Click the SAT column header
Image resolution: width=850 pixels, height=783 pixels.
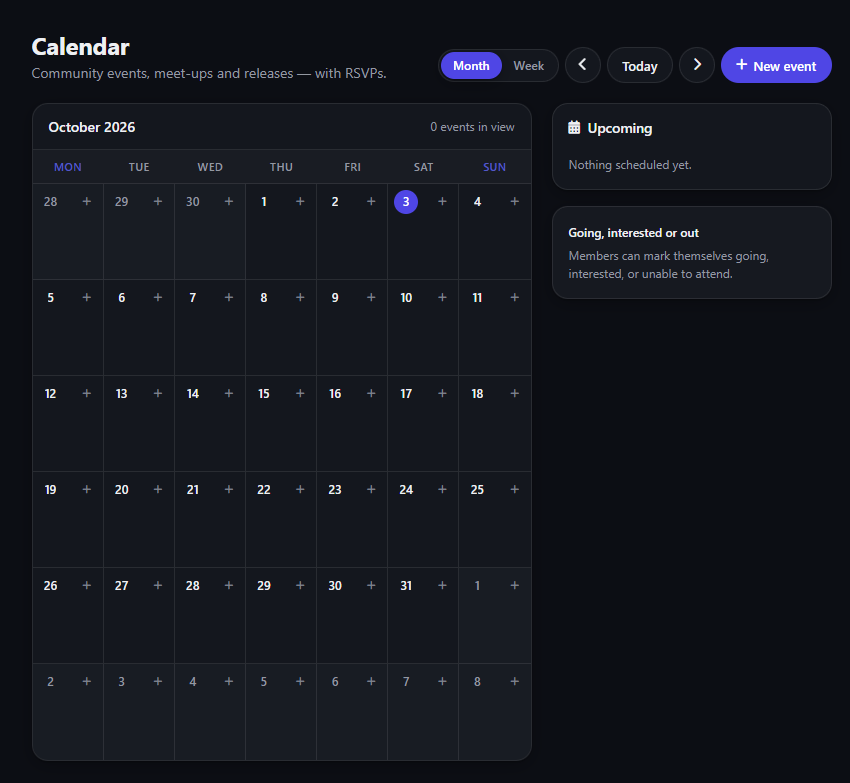[423, 167]
